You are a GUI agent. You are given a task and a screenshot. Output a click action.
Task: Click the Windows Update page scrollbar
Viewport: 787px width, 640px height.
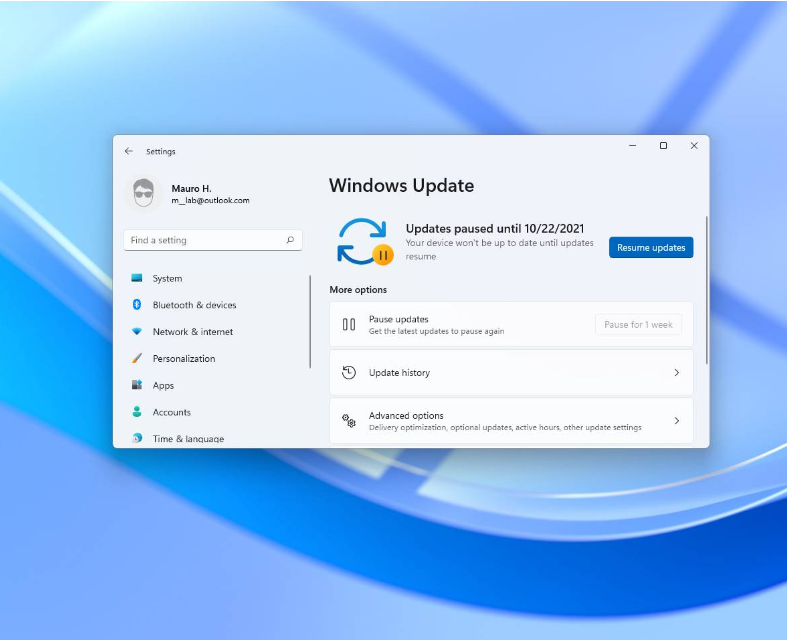tap(707, 290)
